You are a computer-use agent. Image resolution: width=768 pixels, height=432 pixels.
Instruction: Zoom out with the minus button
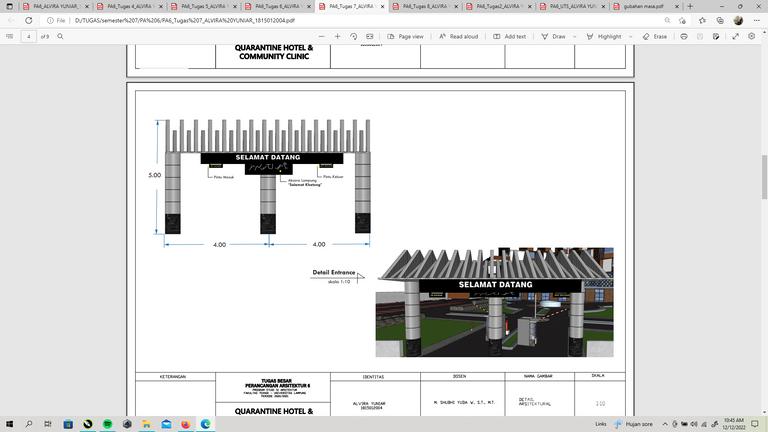pyautogui.click(x=321, y=36)
